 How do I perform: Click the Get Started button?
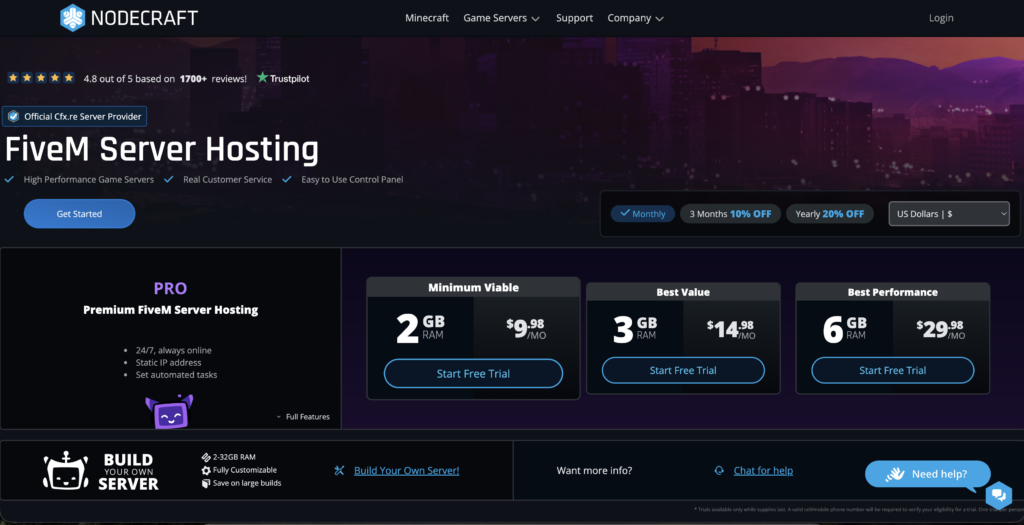80,214
